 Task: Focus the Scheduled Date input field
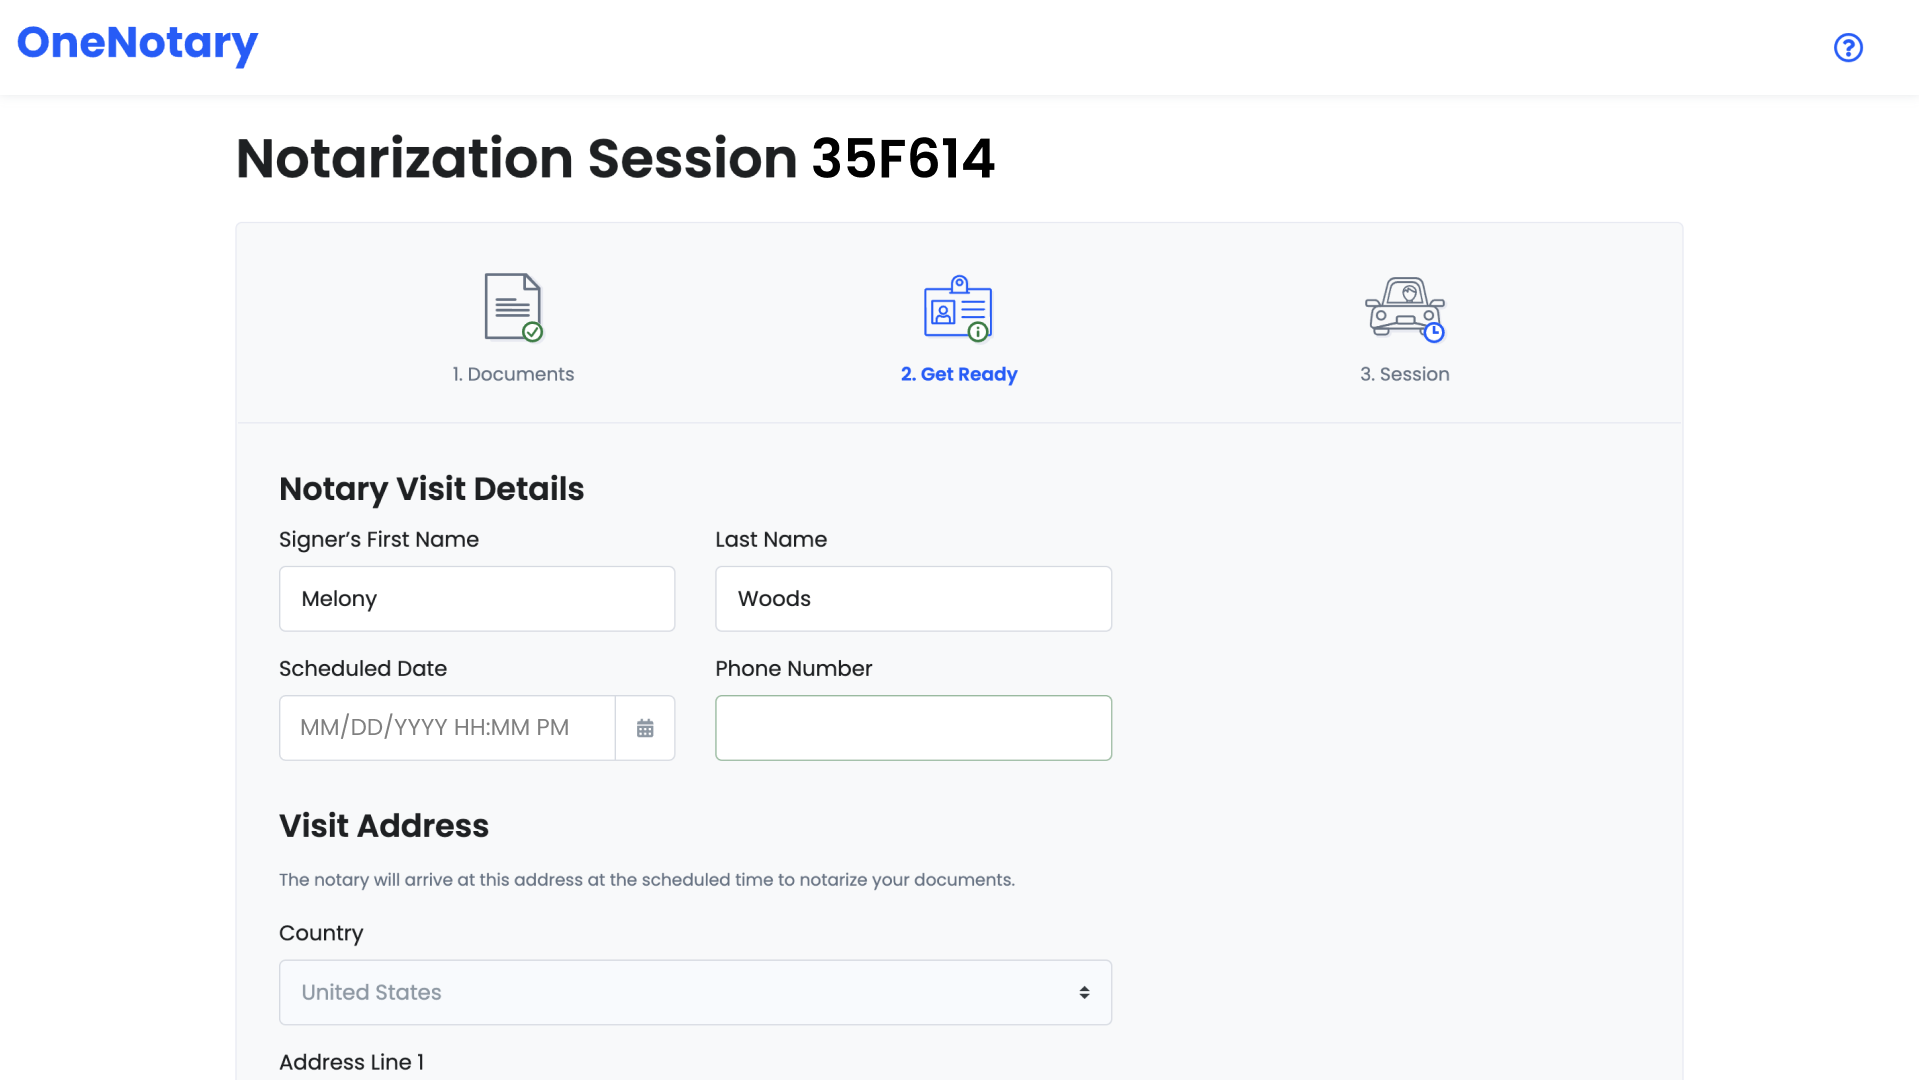click(447, 728)
